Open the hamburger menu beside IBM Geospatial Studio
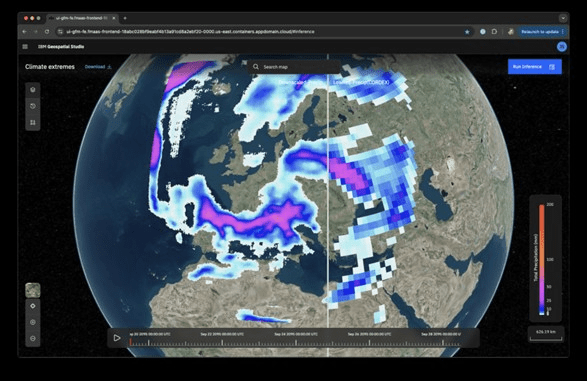The width and height of the screenshot is (587, 381). pyautogui.click(x=25, y=47)
